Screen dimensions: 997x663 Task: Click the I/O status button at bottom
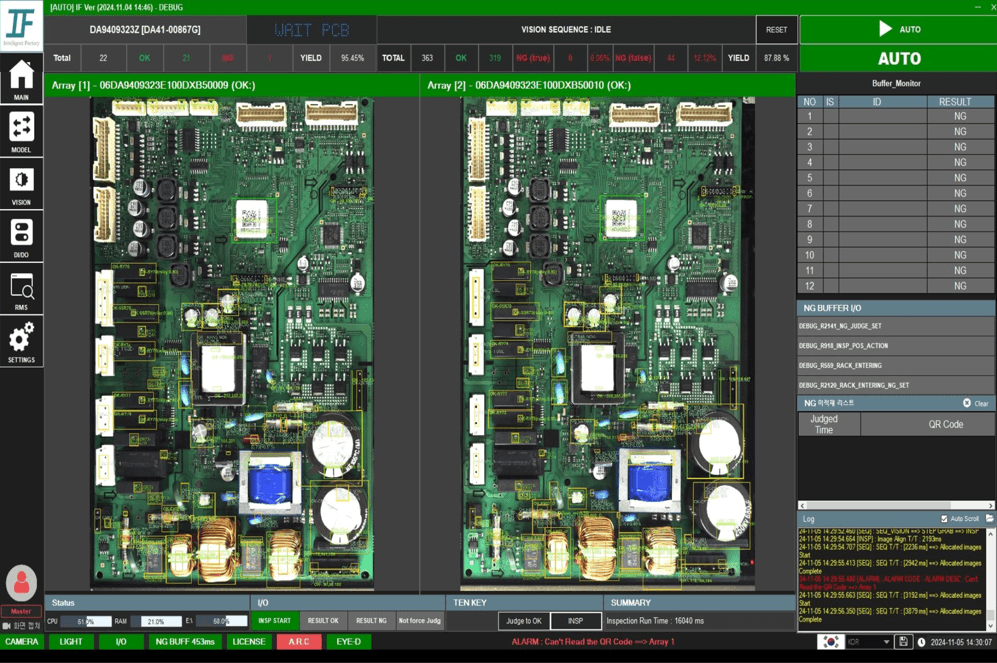pos(121,642)
